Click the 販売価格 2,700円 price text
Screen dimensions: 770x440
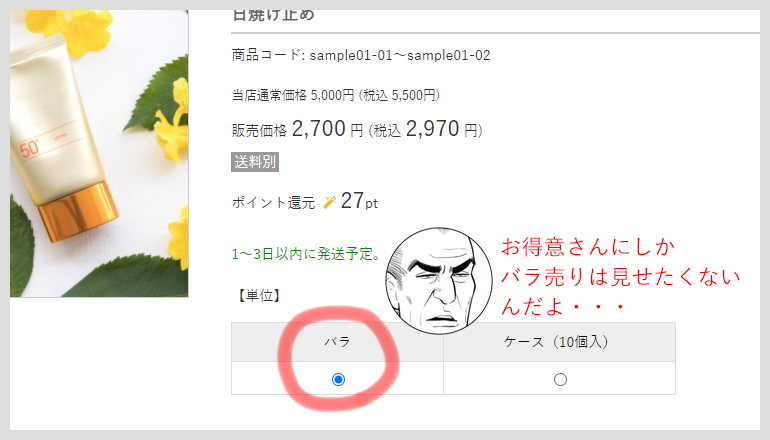pos(298,130)
